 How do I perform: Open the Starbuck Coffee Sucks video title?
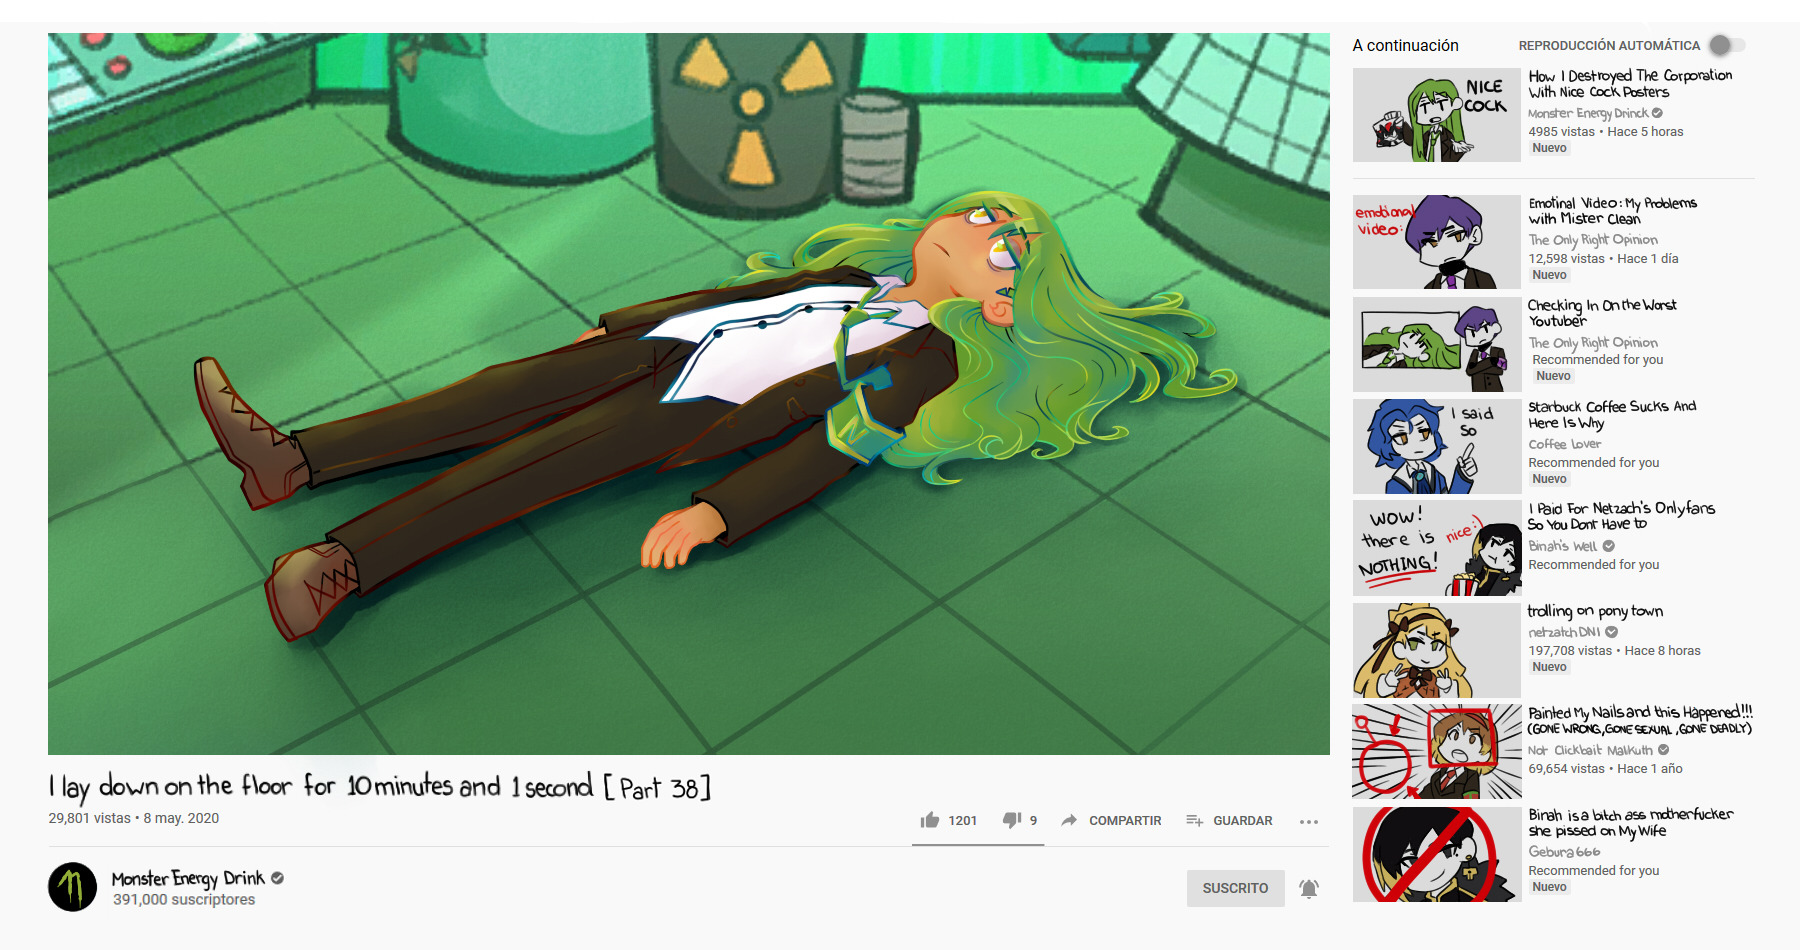coord(1612,414)
